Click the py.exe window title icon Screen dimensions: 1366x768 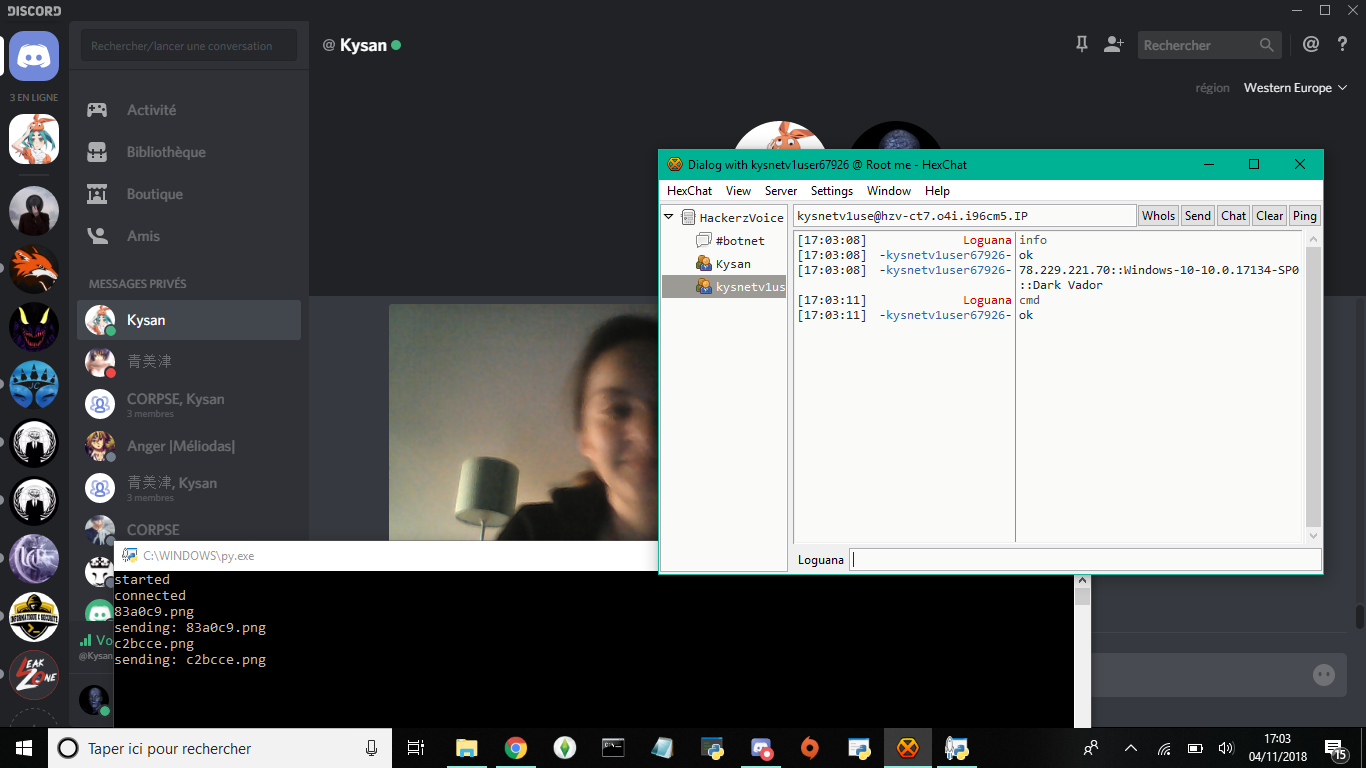point(130,555)
